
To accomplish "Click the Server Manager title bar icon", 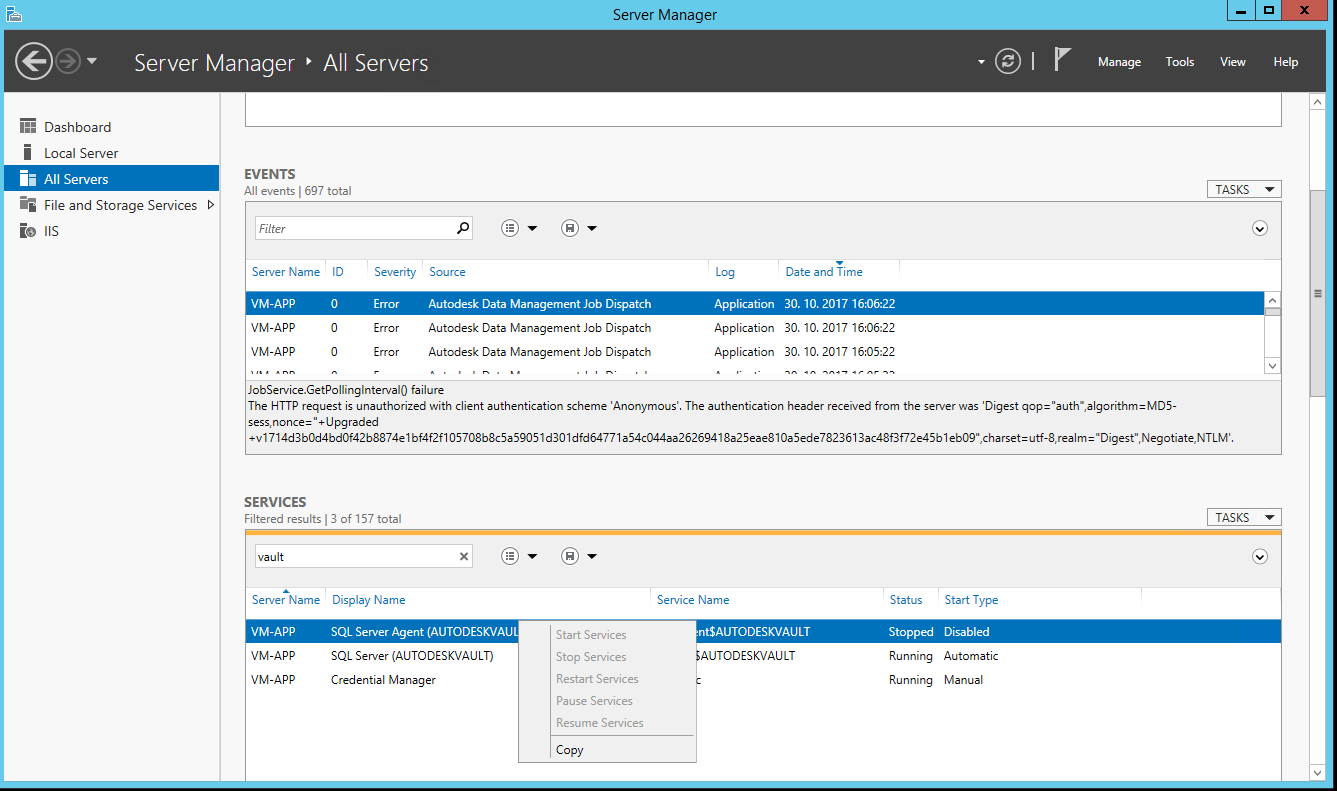I will [12, 13].
